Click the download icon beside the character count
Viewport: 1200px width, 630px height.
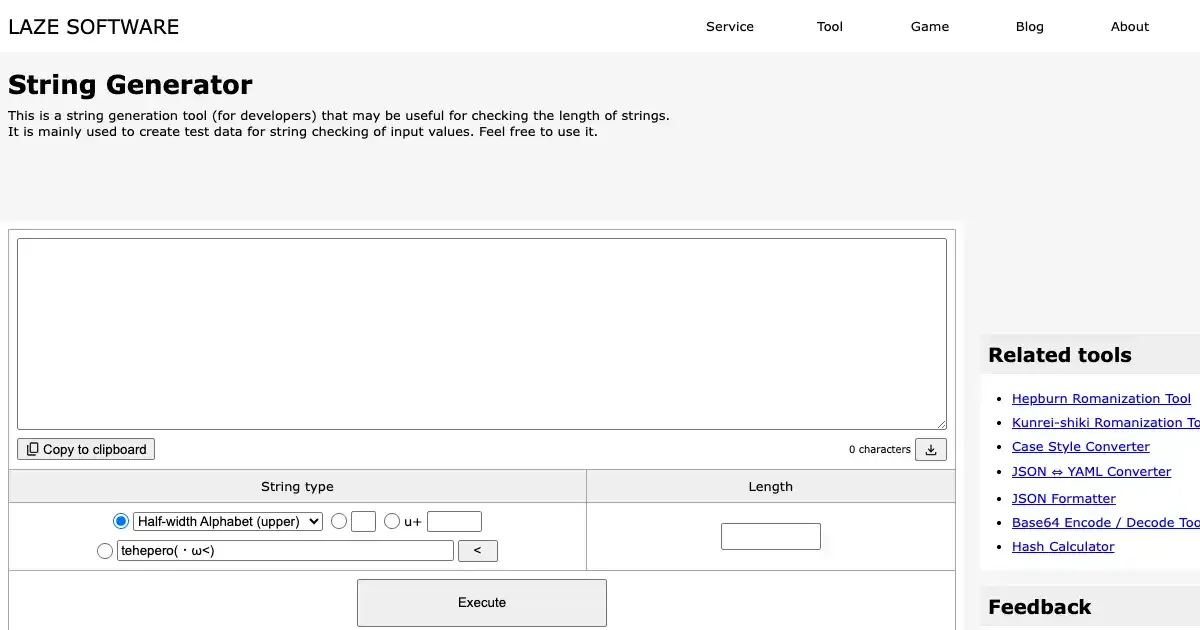point(930,450)
